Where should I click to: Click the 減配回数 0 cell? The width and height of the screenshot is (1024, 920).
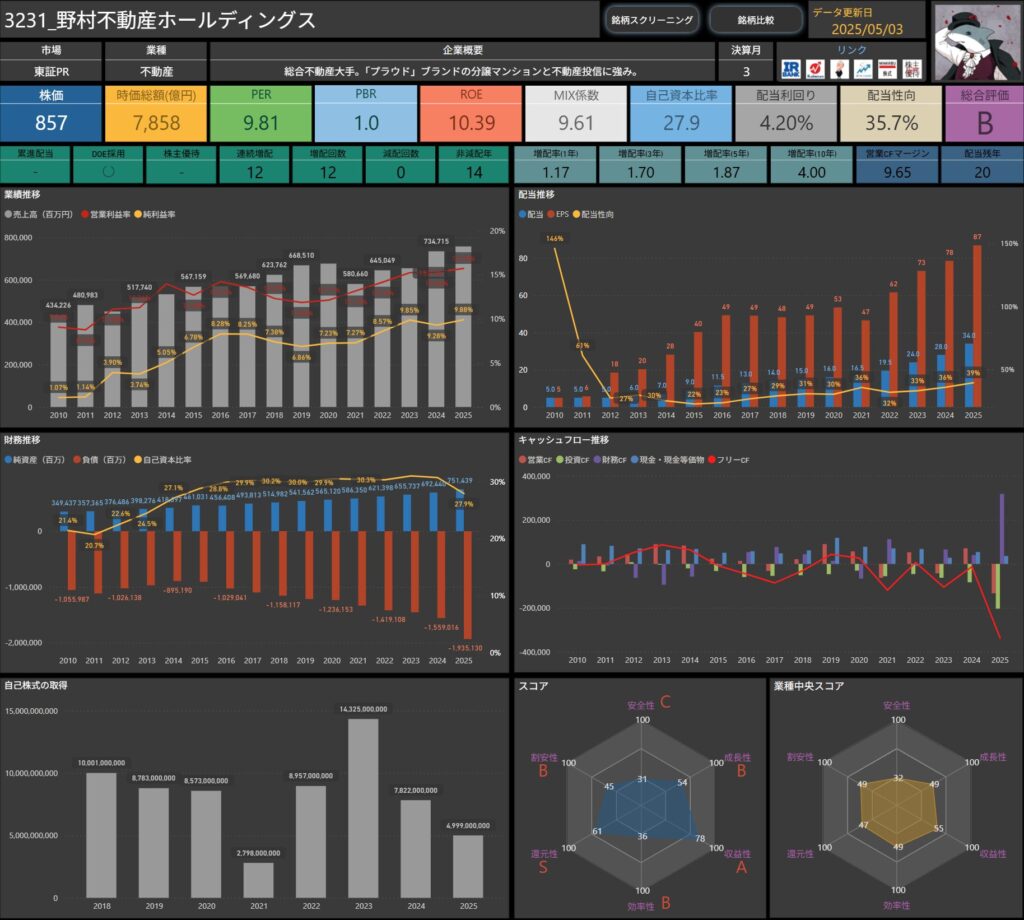click(401, 165)
